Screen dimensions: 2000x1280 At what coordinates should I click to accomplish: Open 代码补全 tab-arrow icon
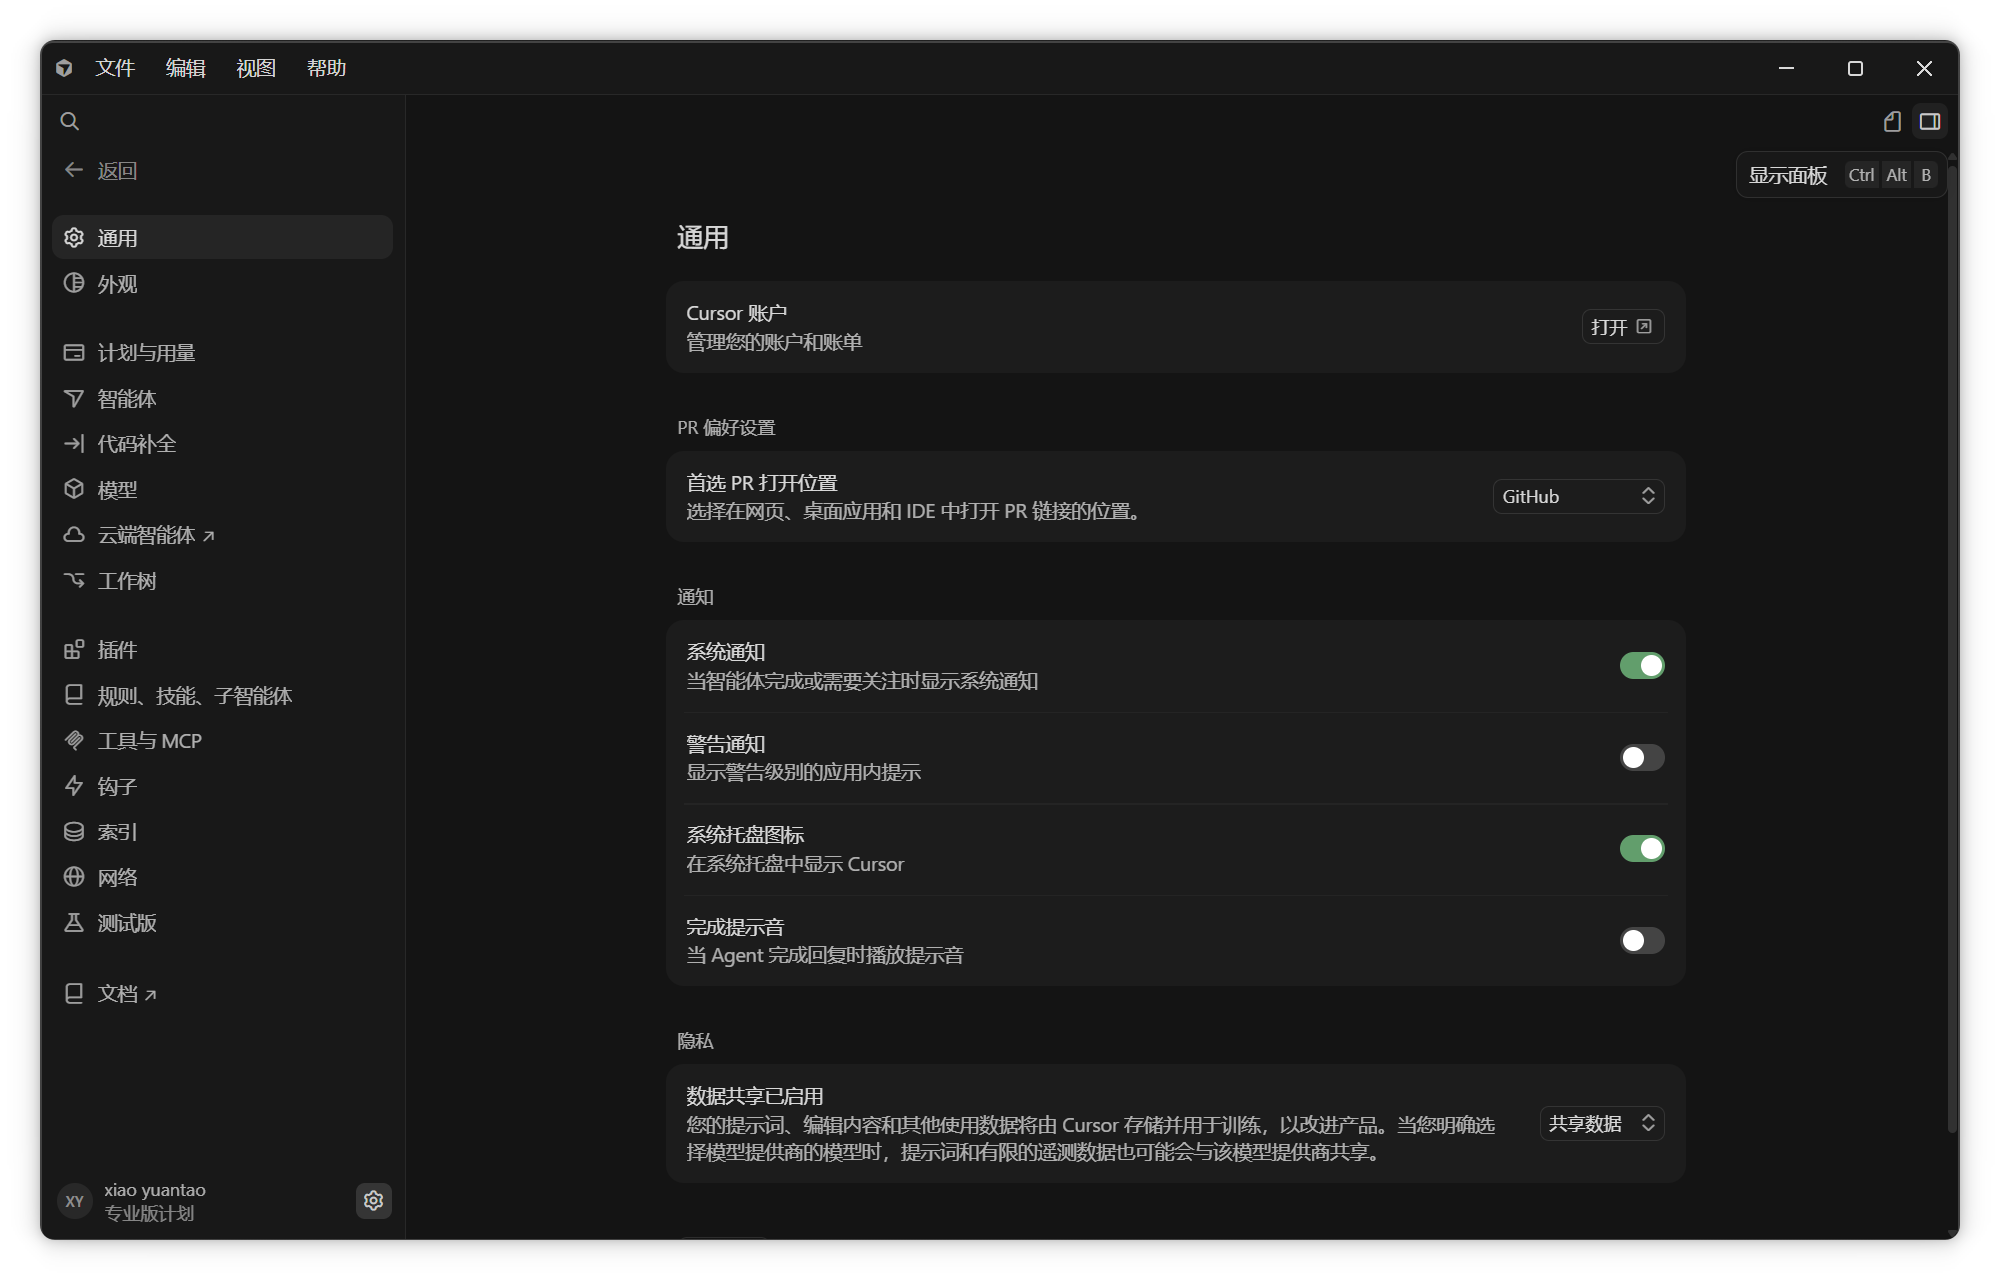74,443
